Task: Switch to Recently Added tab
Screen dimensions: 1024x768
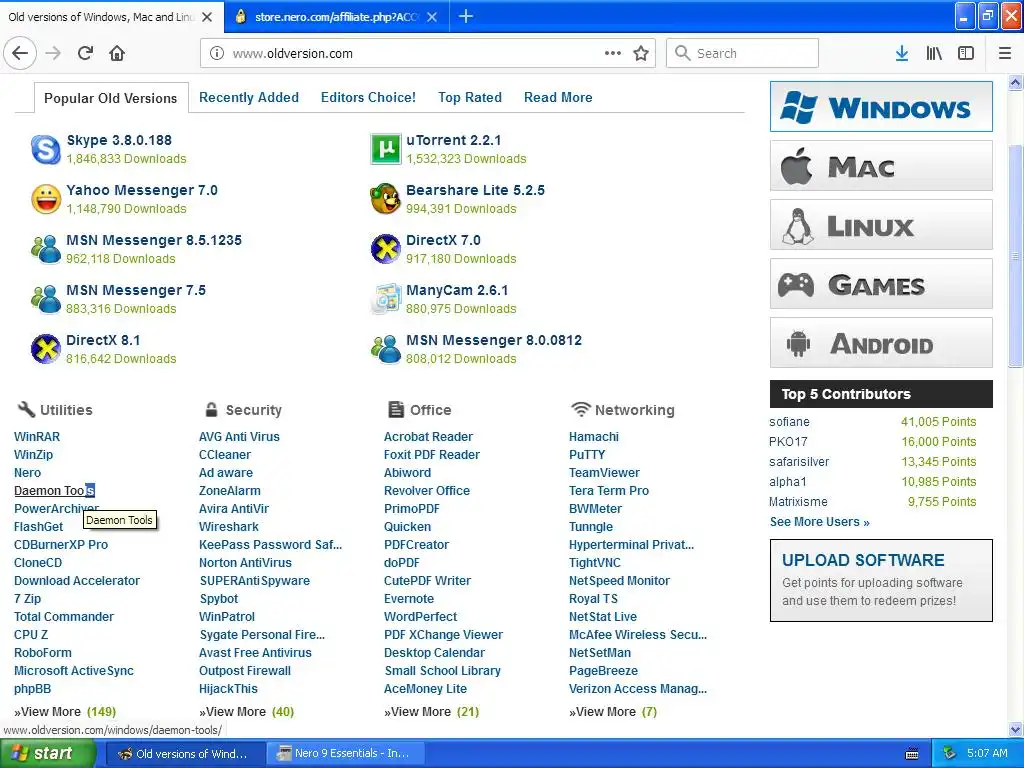Action: pyautogui.click(x=249, y=97)
